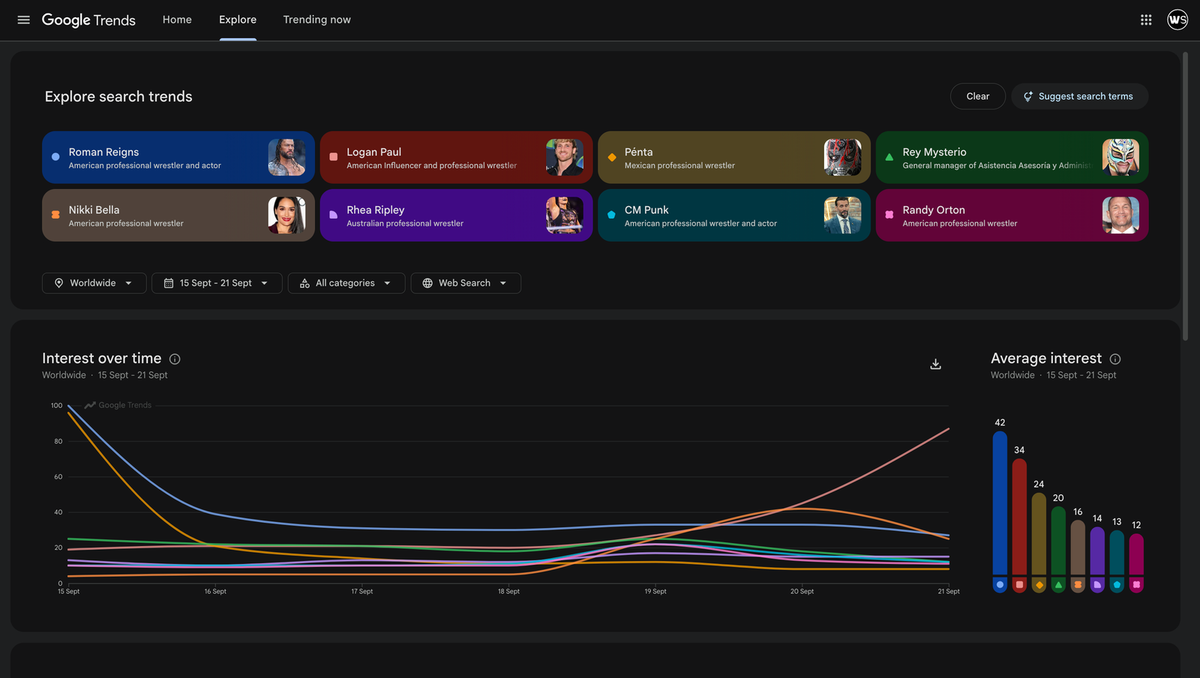Show info for Interest over time
The width and height of the screenshot is (1200, 678).
(x=175, y=359)
